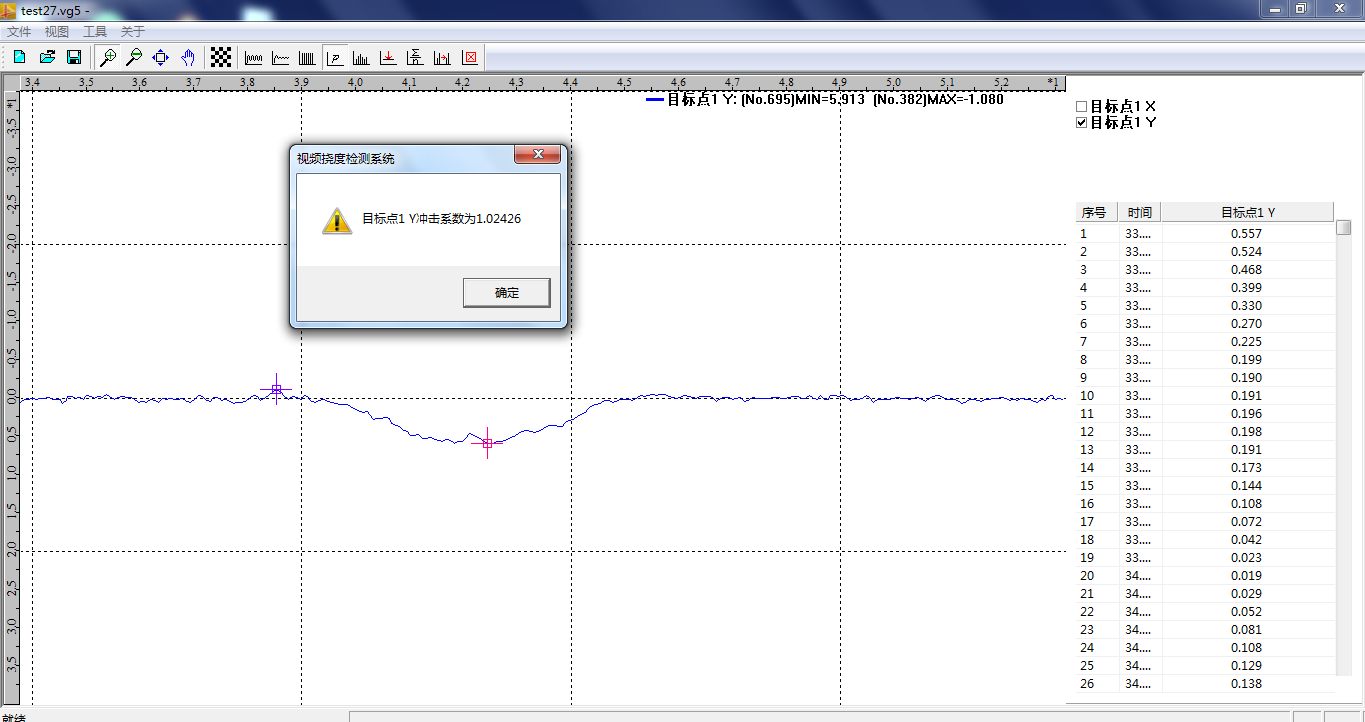Click the fit-to-view four-arrows icon
Screen dimensions: 1365x722
coord(161,57)
